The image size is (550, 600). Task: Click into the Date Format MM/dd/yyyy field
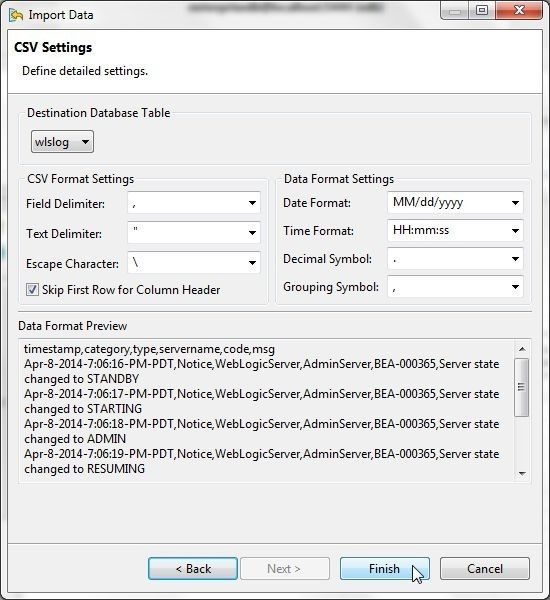448,202
